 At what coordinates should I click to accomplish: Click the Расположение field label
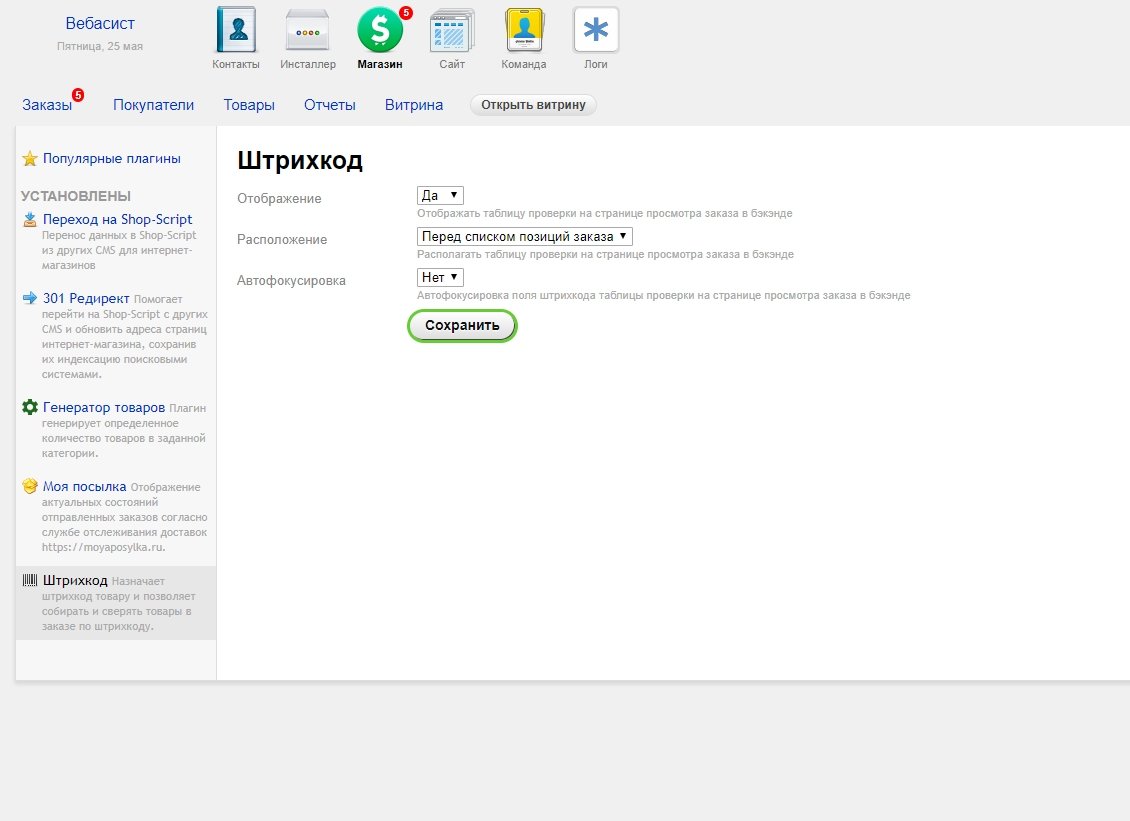coord(282,240)
